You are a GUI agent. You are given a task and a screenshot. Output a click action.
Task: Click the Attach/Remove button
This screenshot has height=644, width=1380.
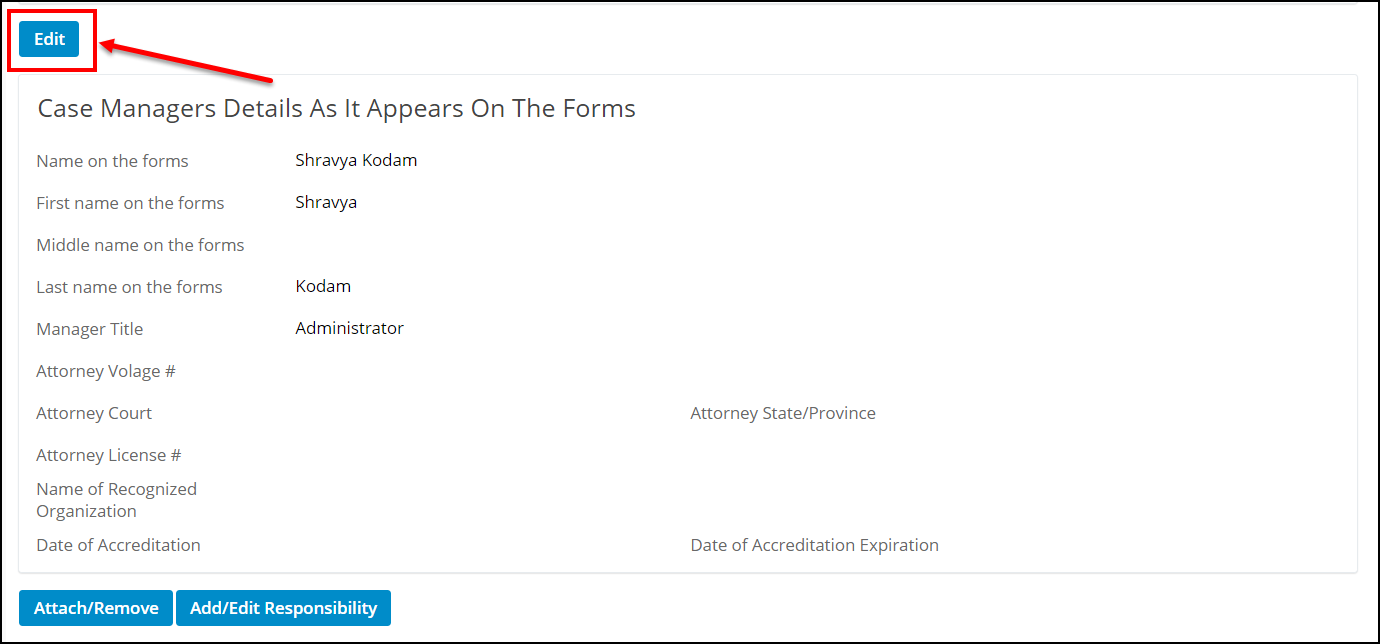coord(95,607)
